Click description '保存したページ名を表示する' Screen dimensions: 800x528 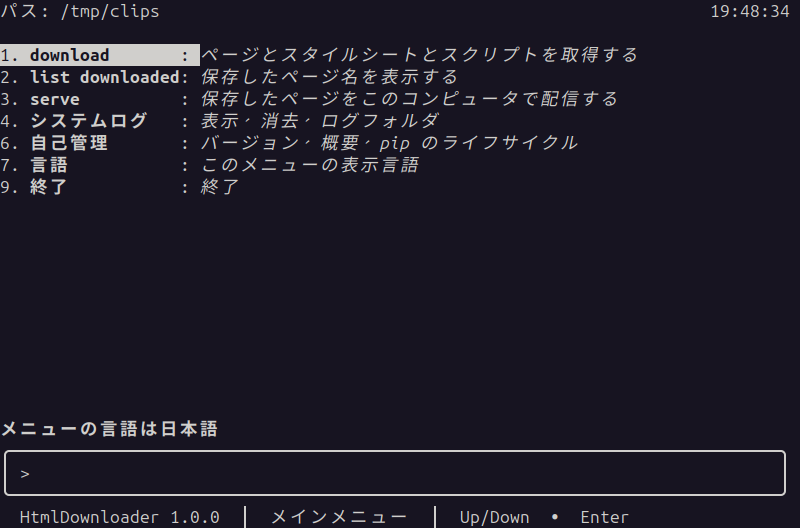[x=330, y=77]
